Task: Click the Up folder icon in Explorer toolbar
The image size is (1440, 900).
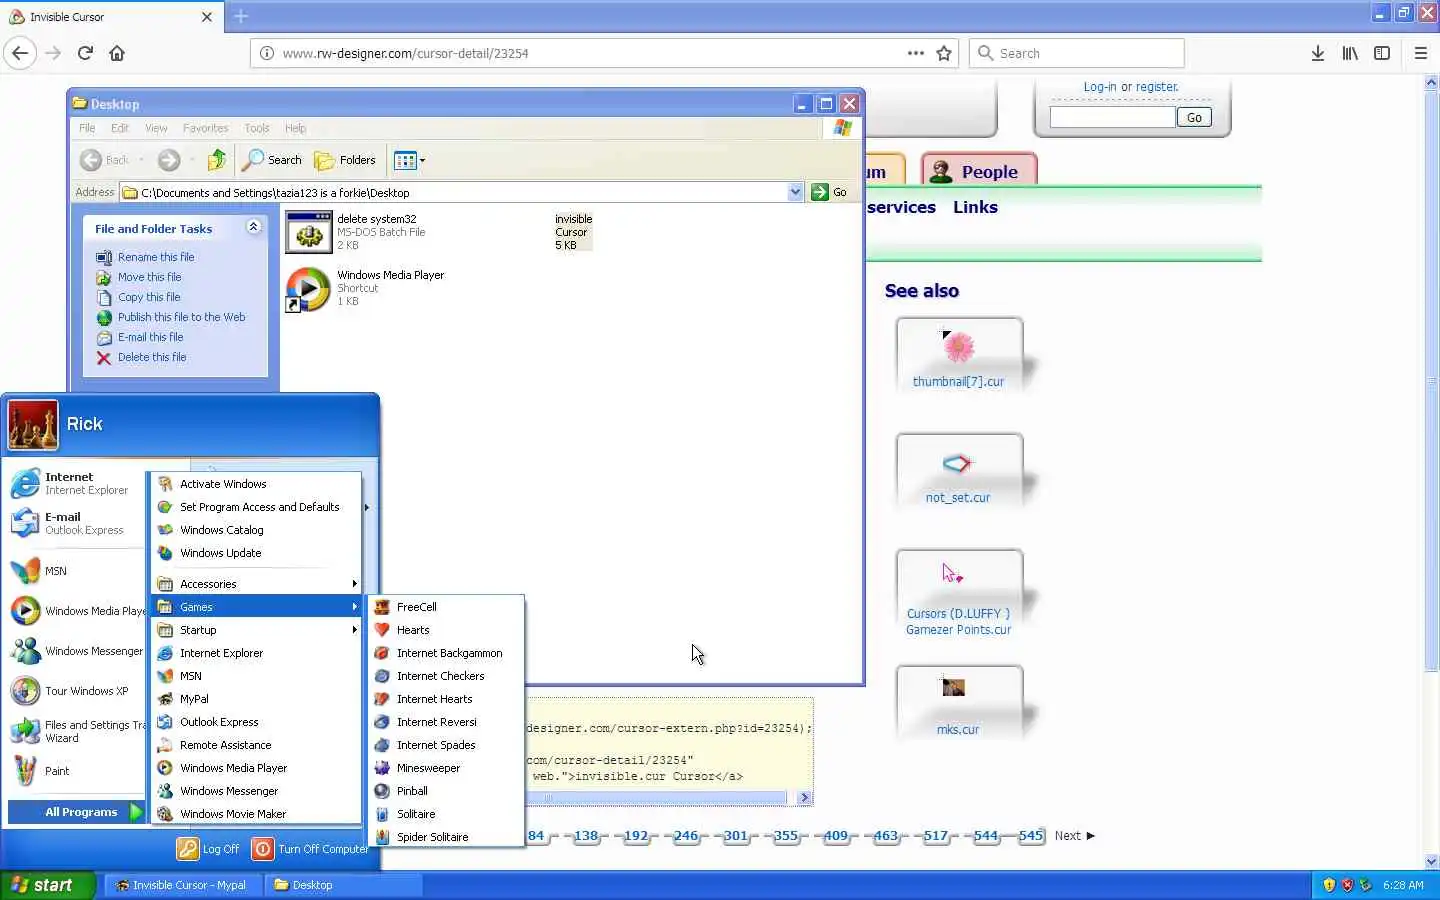Action: (x=216, y=160)
